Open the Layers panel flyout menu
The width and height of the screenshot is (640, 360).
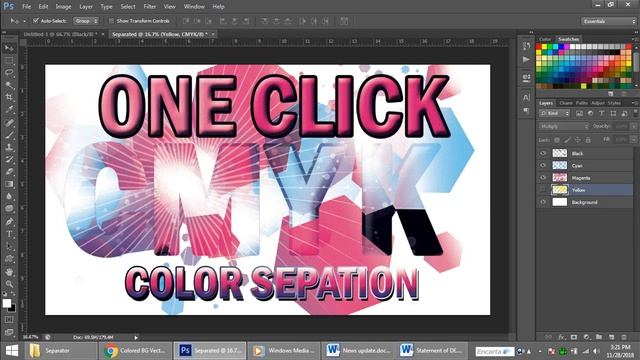point(634,103)
